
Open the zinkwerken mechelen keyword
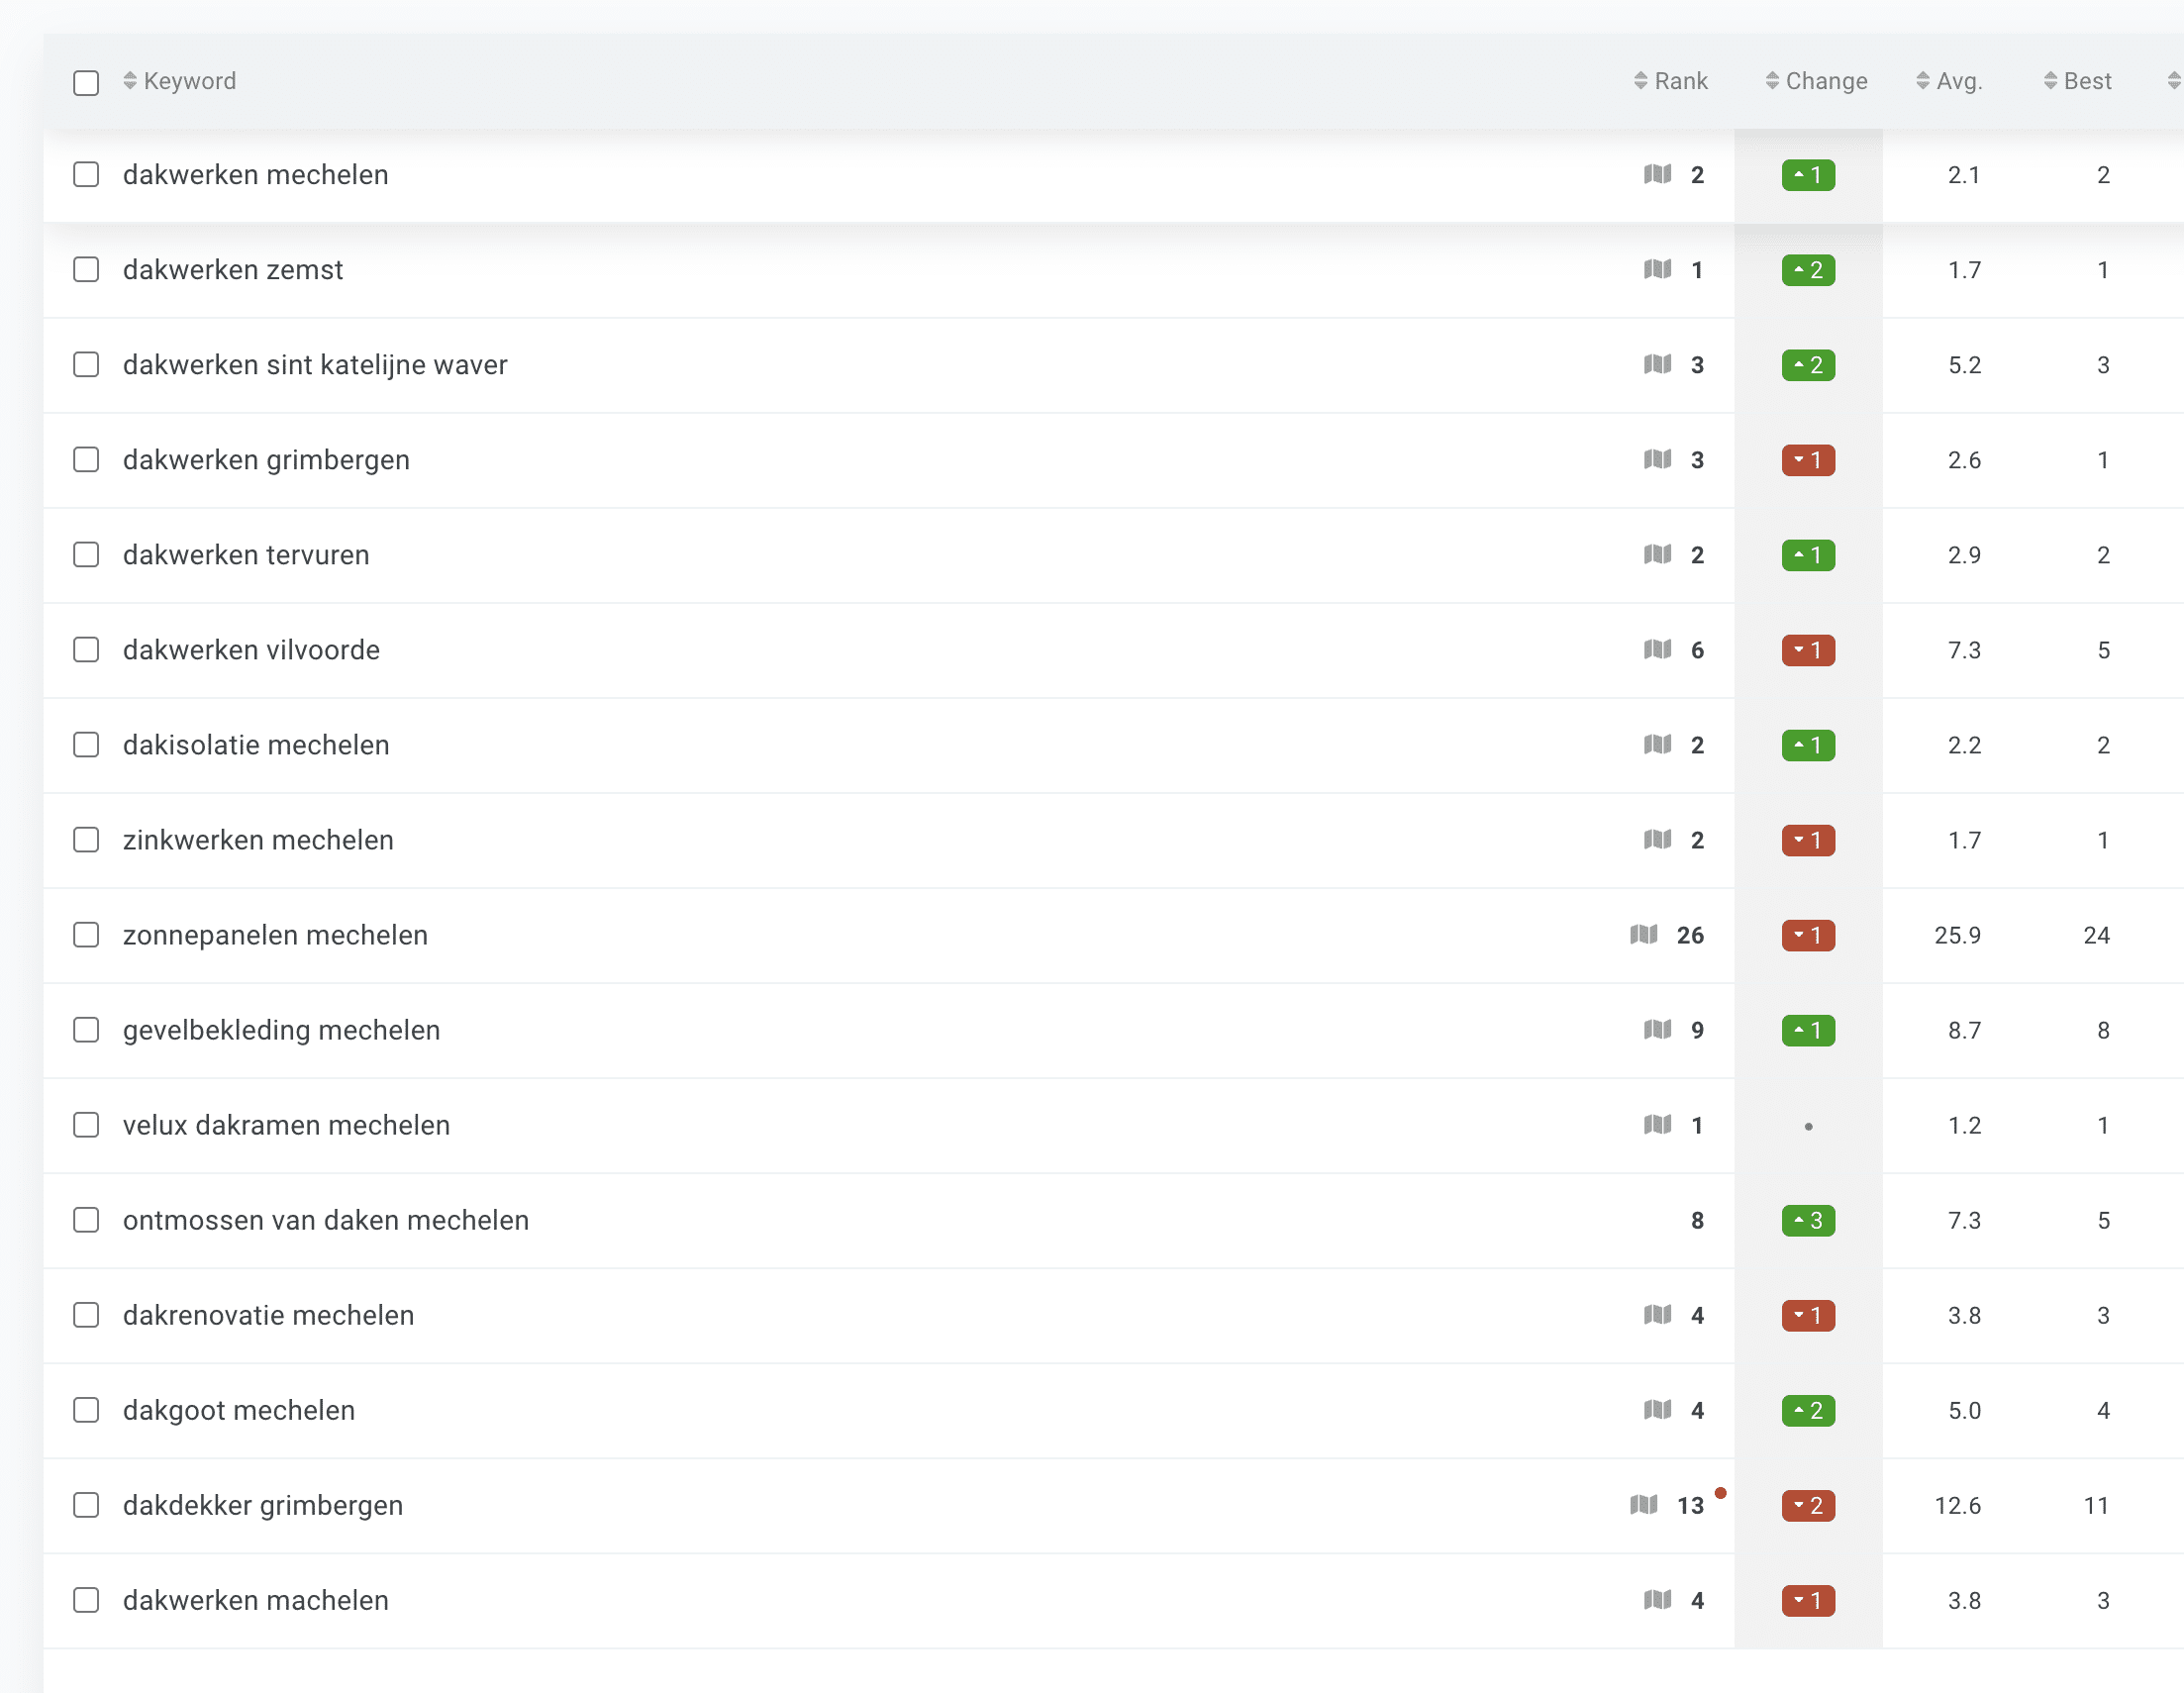pyautogui.click(x=258, y=840)
